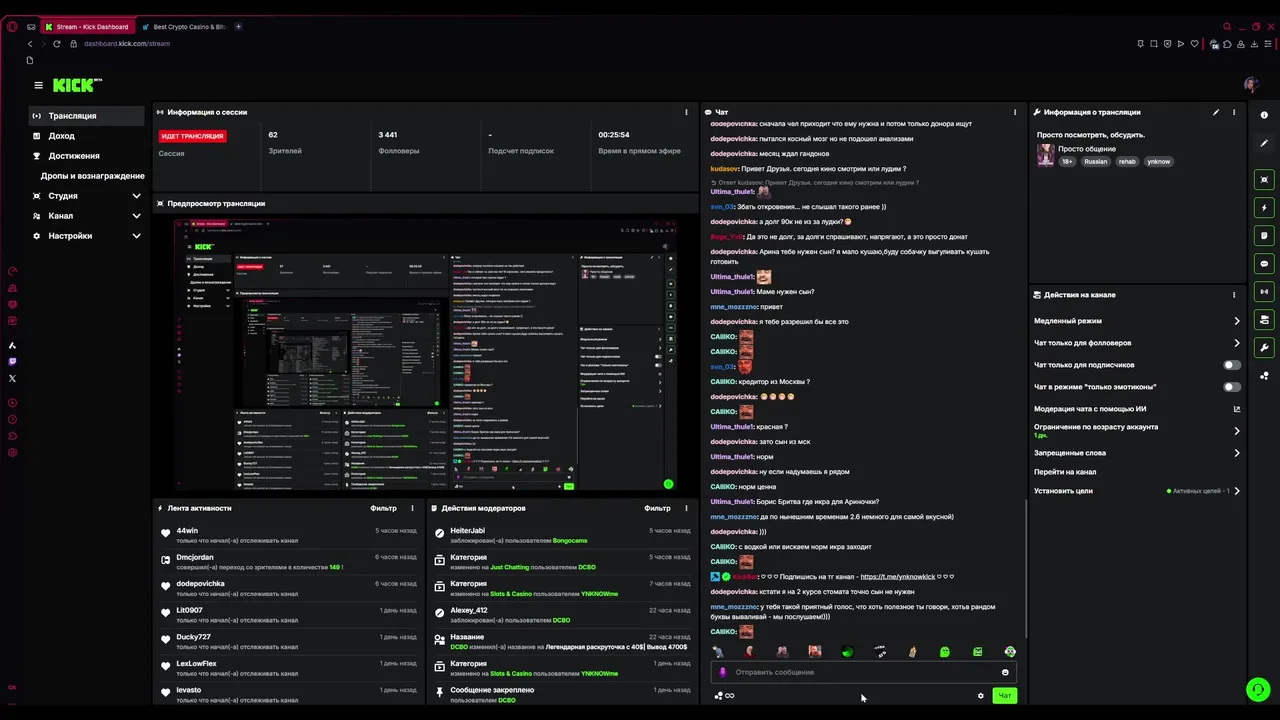Click the Просто общение category thumbnail
Image resolution: width=1280 pixels, height=720 pixels.
(1045, 155)
